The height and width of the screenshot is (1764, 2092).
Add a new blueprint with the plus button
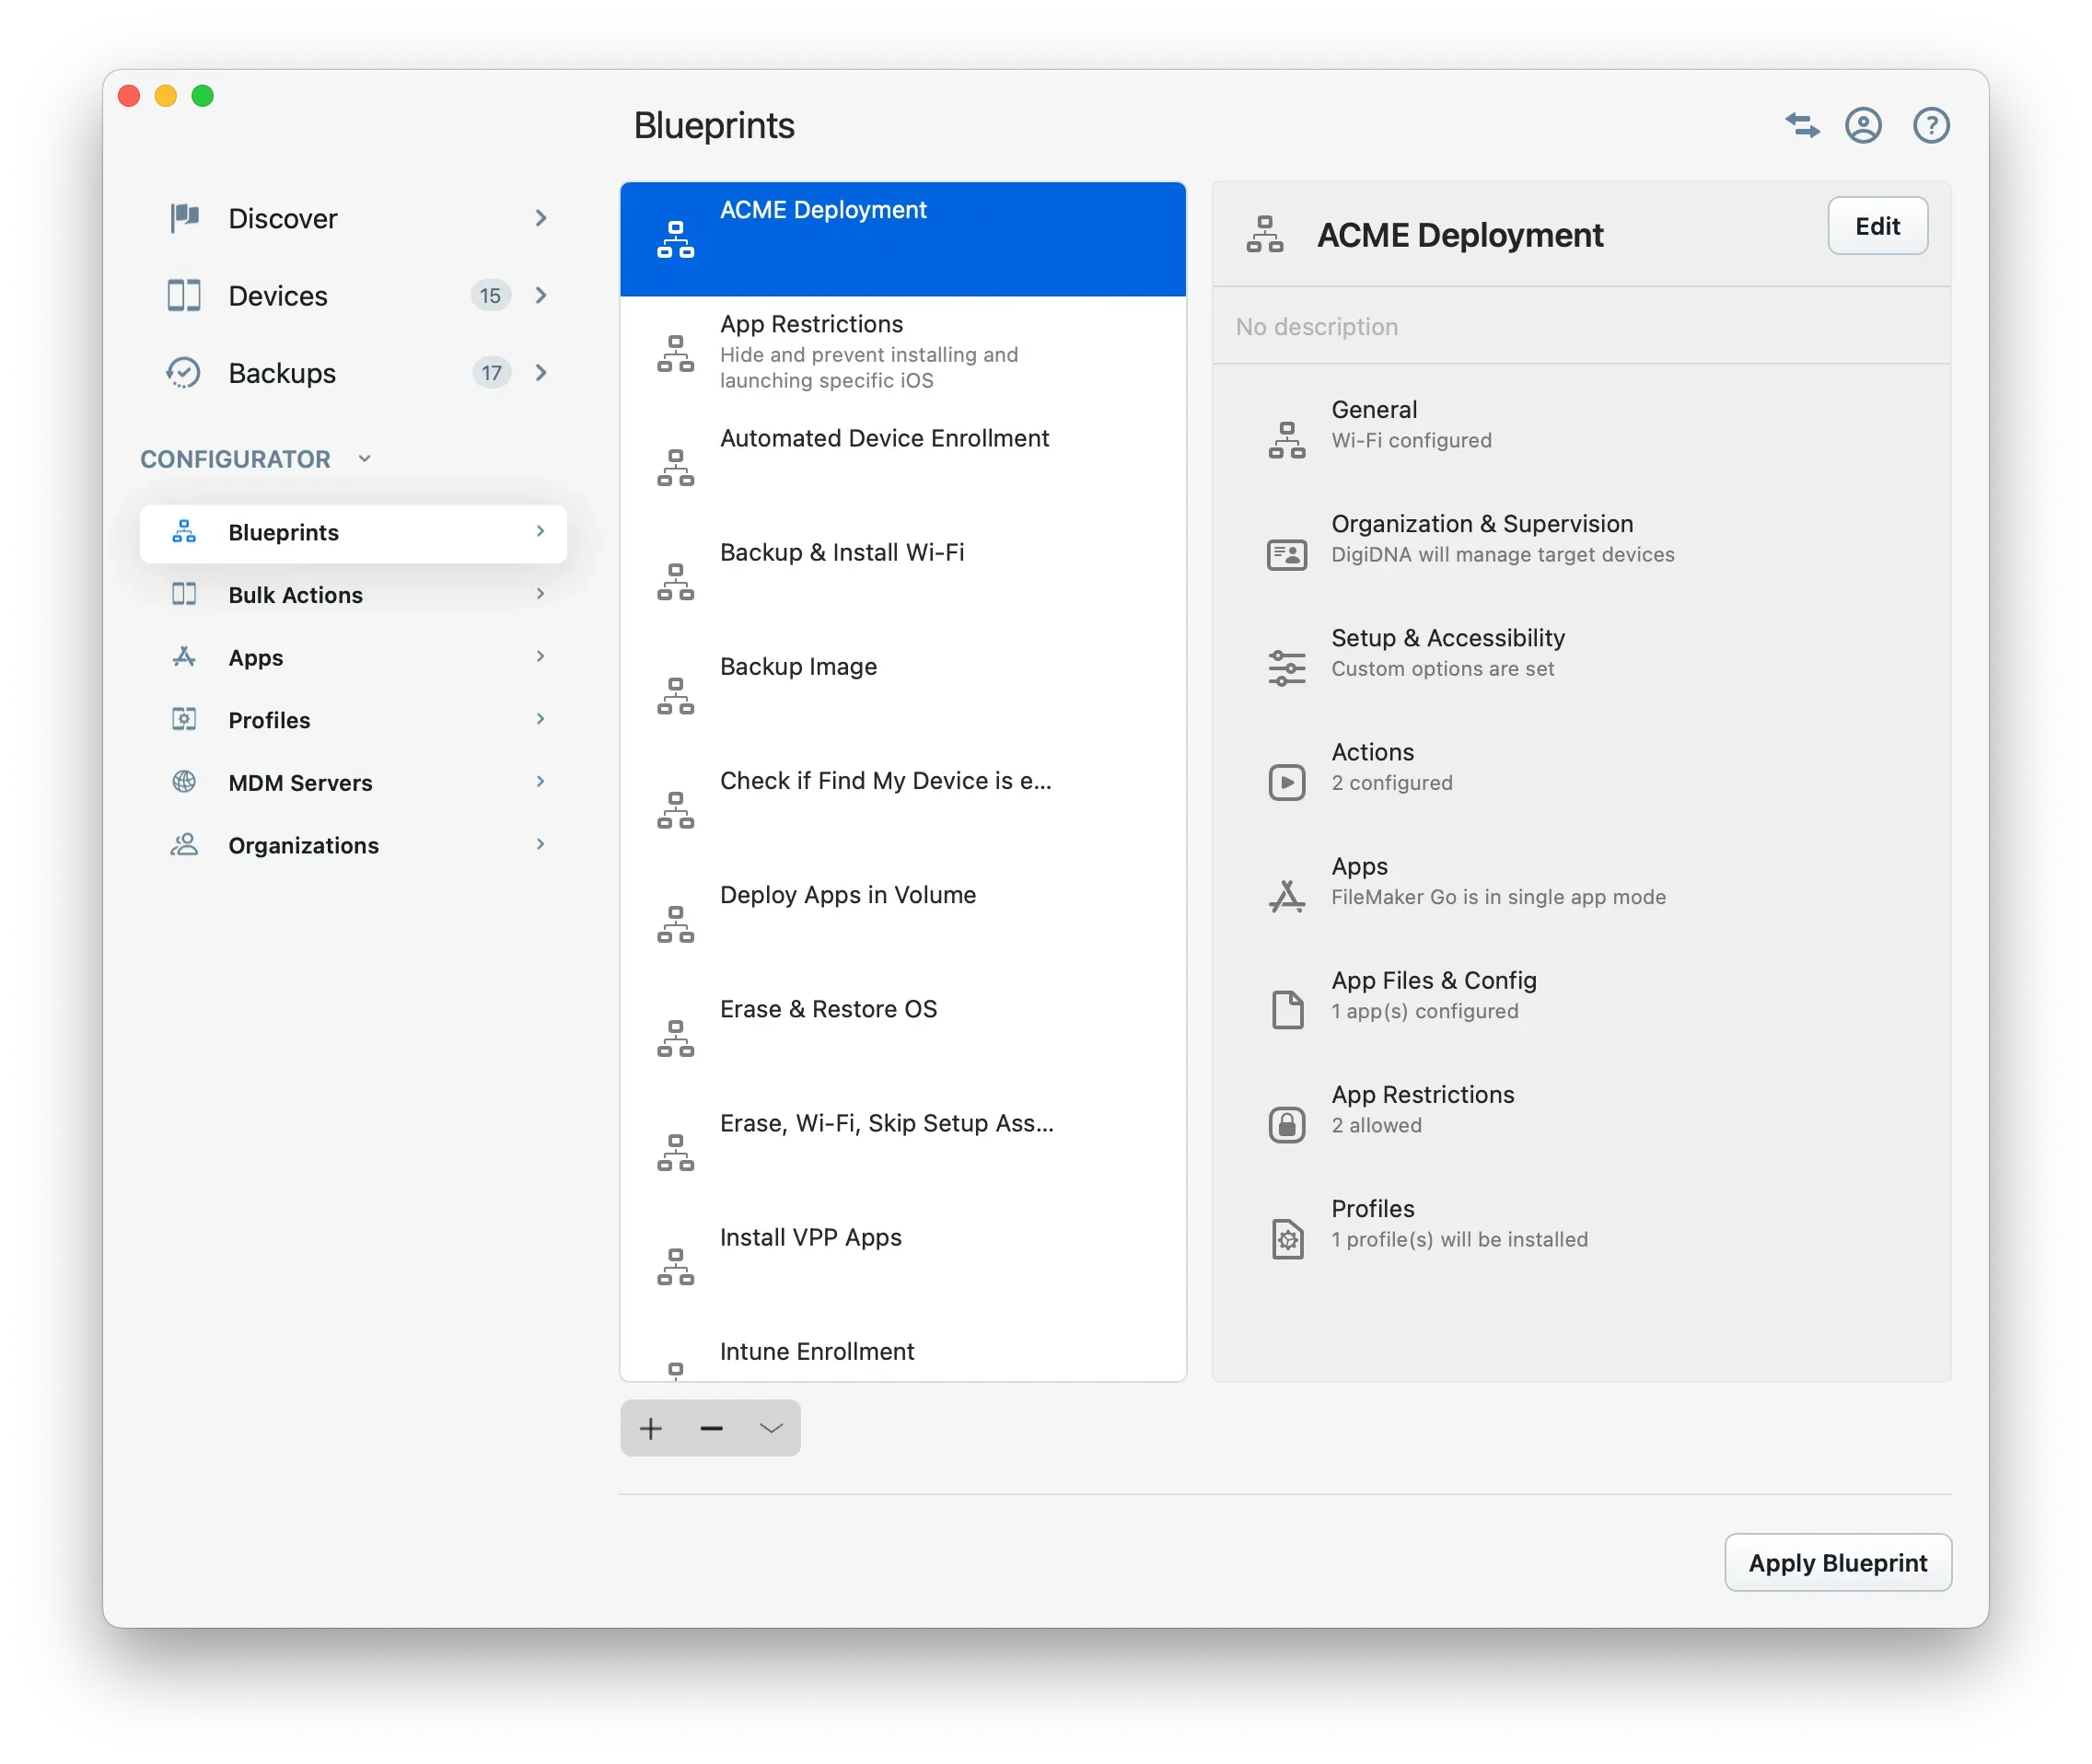[x=650, y=1428]
